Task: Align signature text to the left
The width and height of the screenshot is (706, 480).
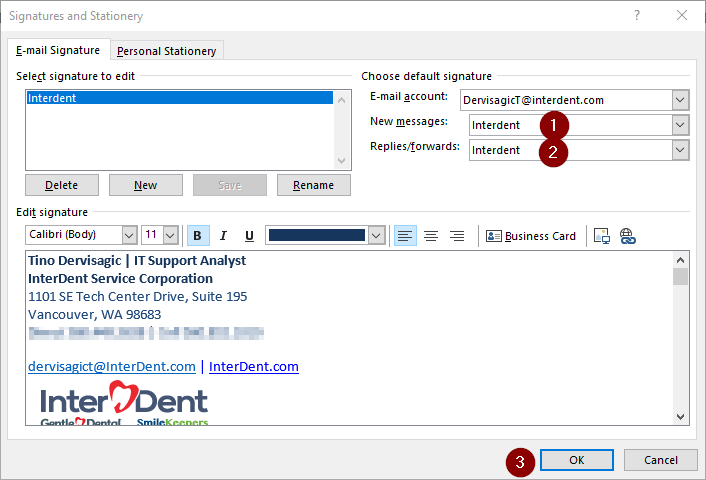Action: coord(405,235)
